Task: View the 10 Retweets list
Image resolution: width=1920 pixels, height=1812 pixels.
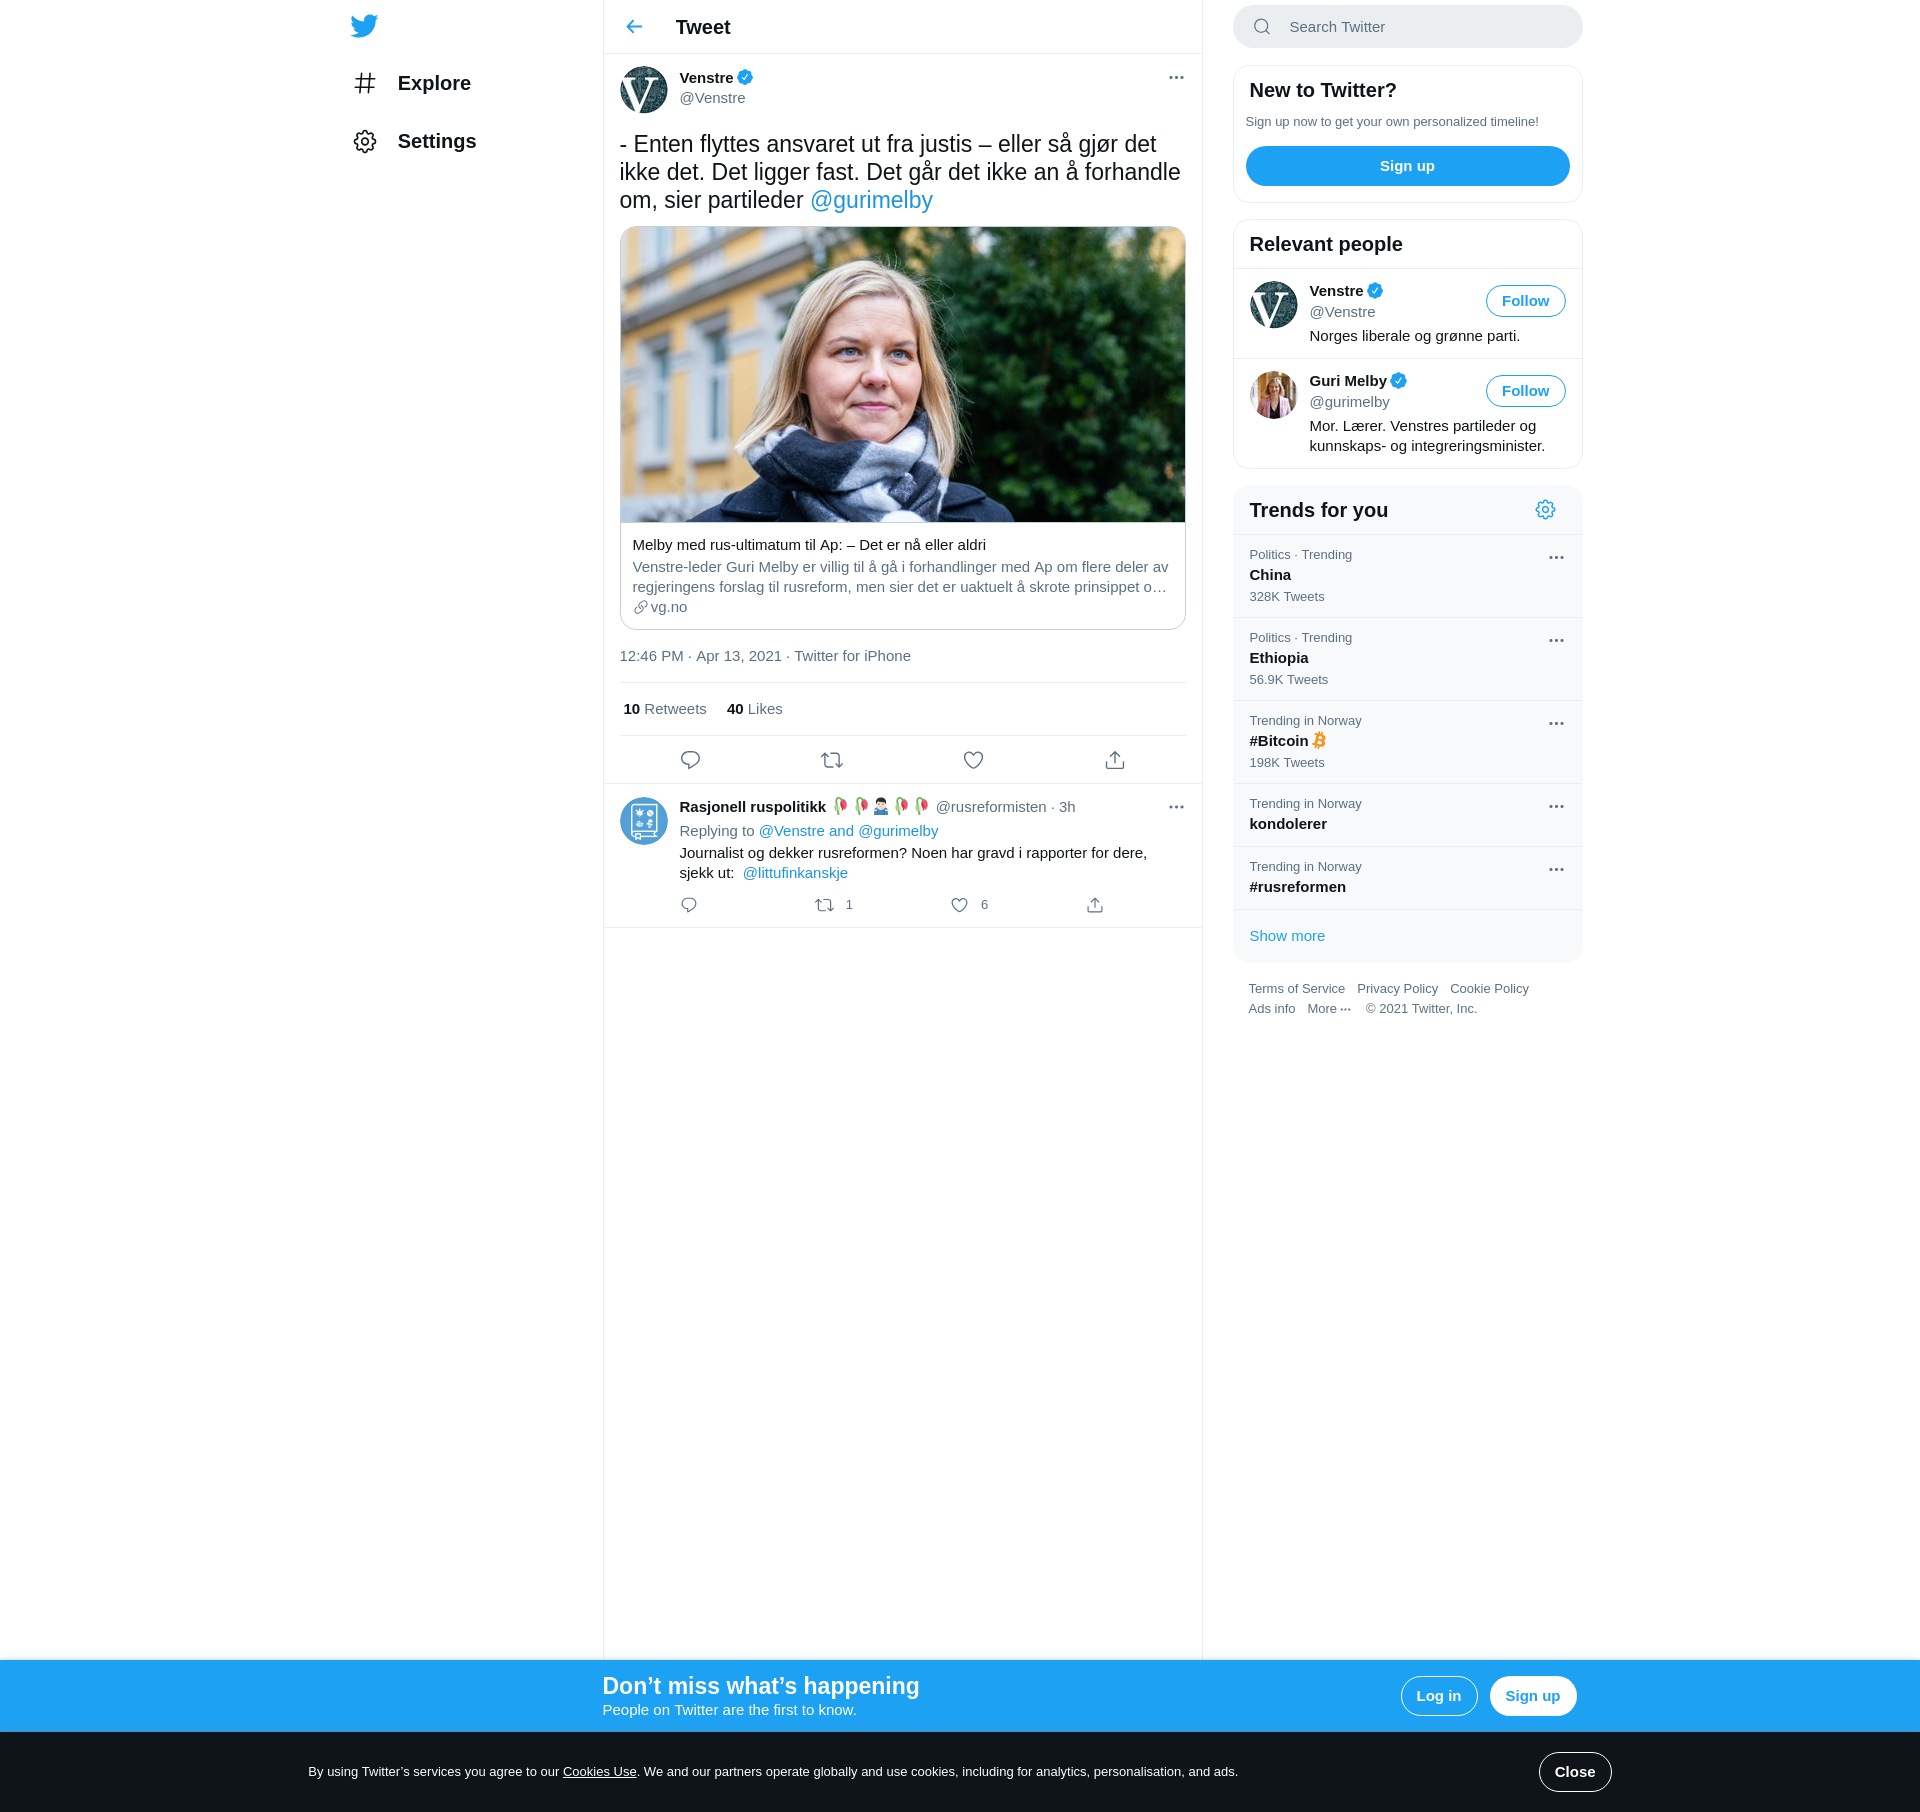Action: pyautogui.click(x=665, y=709)
